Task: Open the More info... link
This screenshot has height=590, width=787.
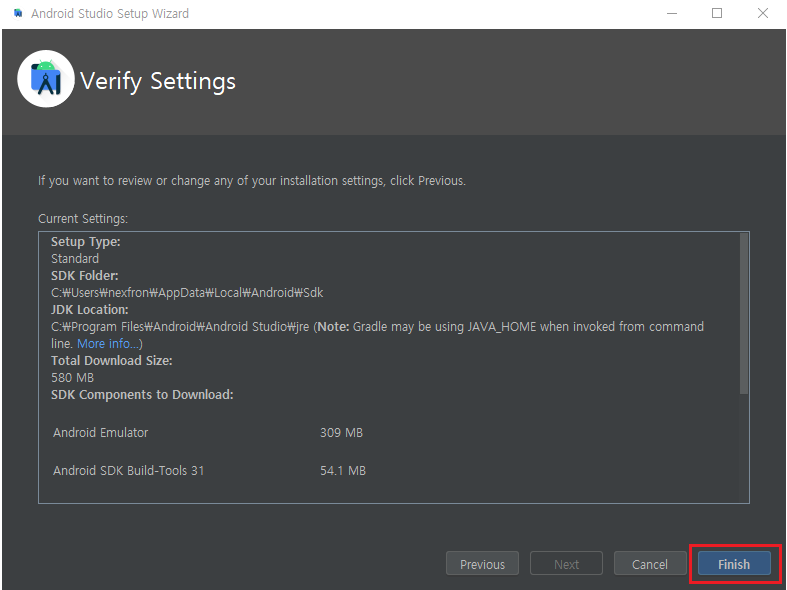Action: click(108, 344)
